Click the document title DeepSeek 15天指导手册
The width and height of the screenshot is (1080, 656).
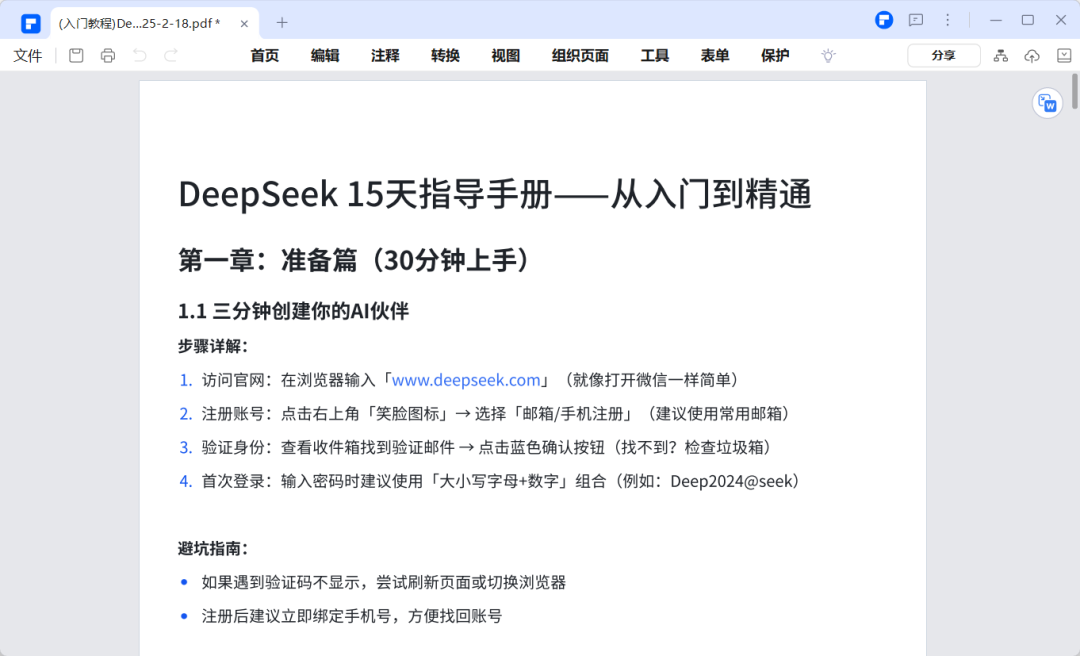[495, 194]
